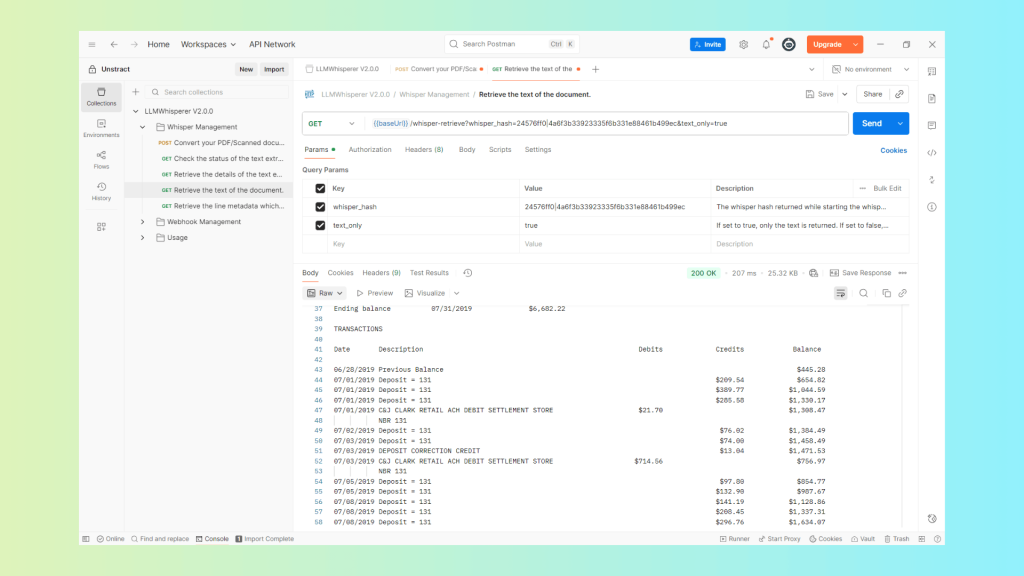The image size is (1024, 576).
Task: Open the Environments sidebar icon
Action: coord(101,128)
